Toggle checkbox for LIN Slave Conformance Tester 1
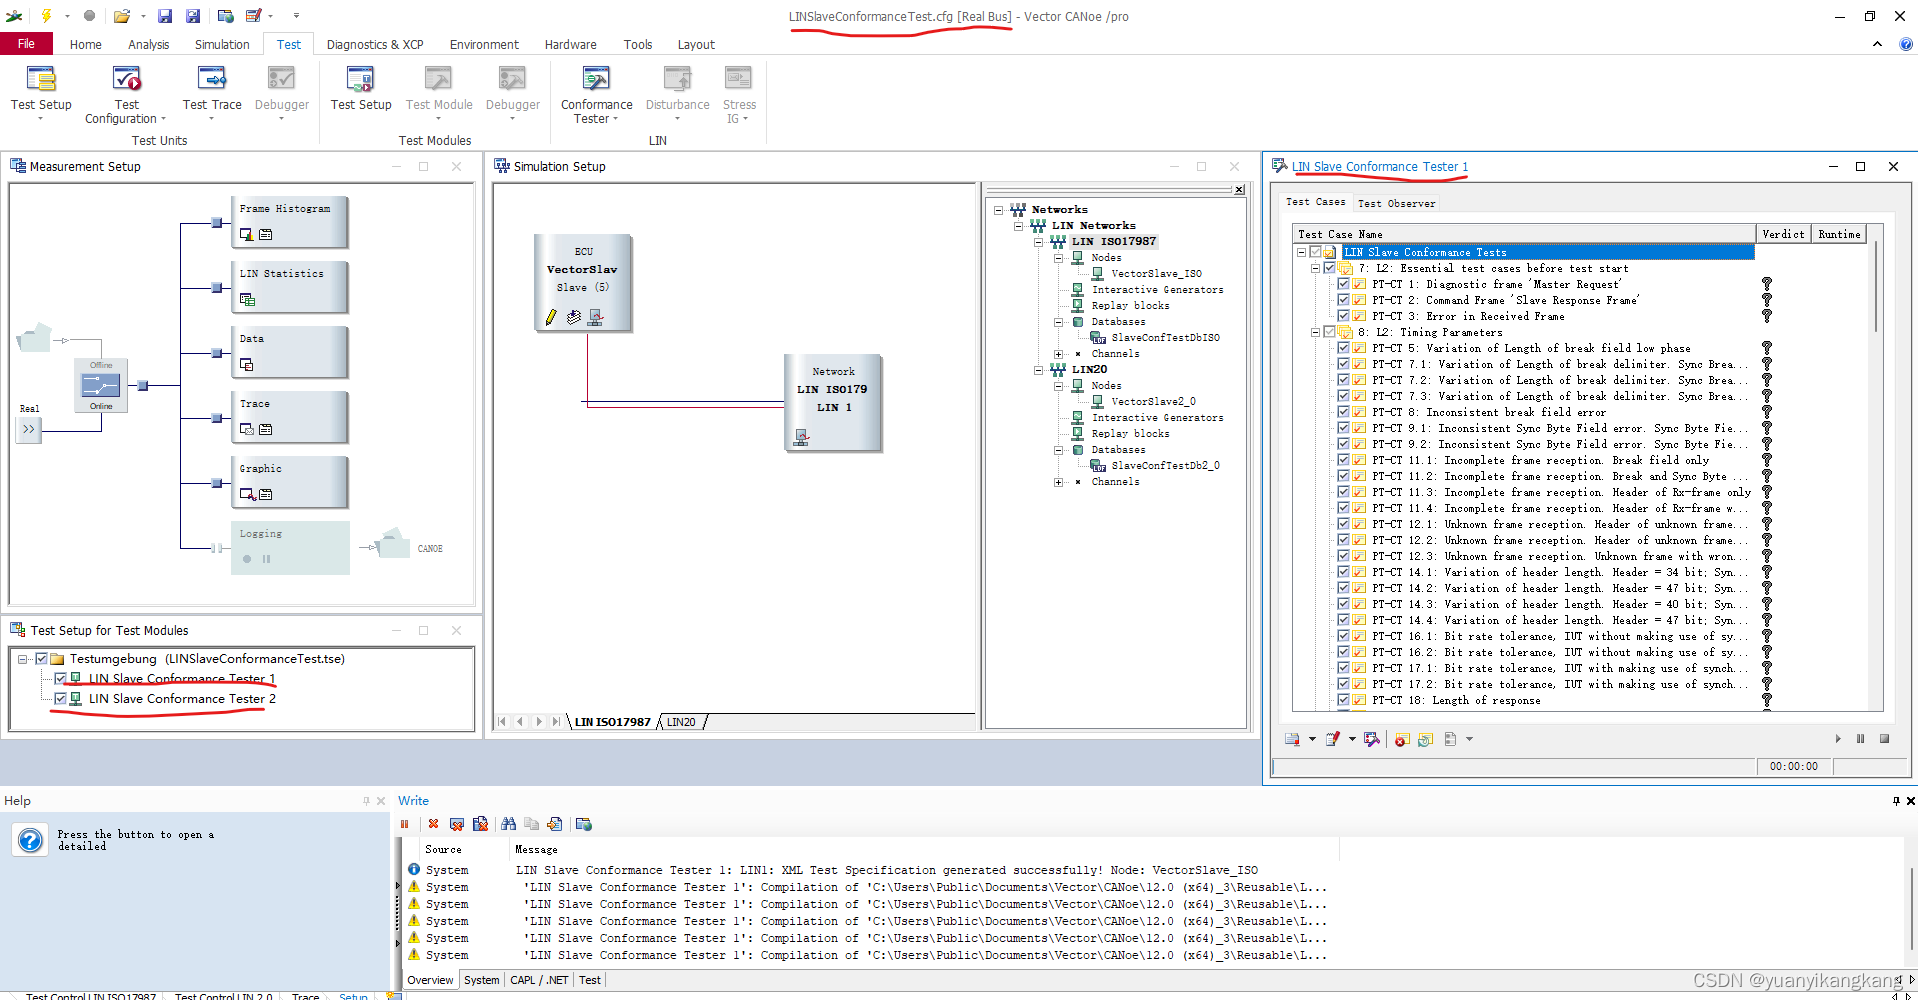This screenshot has width=1918, height=1000. [60, 678]
